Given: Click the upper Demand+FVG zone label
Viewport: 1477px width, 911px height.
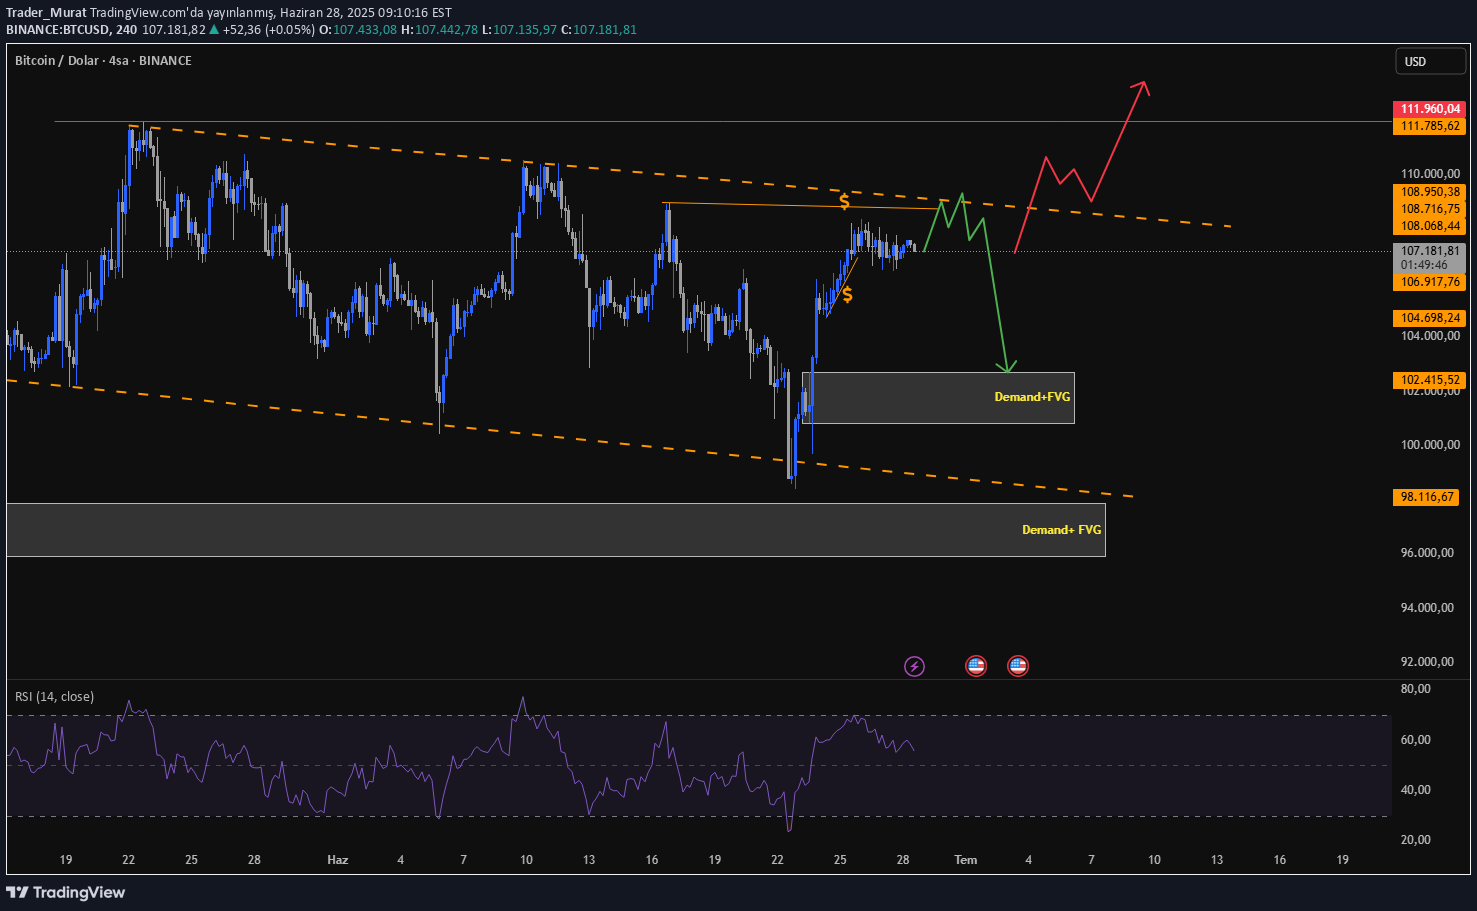Looking at the screenshot, I should click(1032, 397).
